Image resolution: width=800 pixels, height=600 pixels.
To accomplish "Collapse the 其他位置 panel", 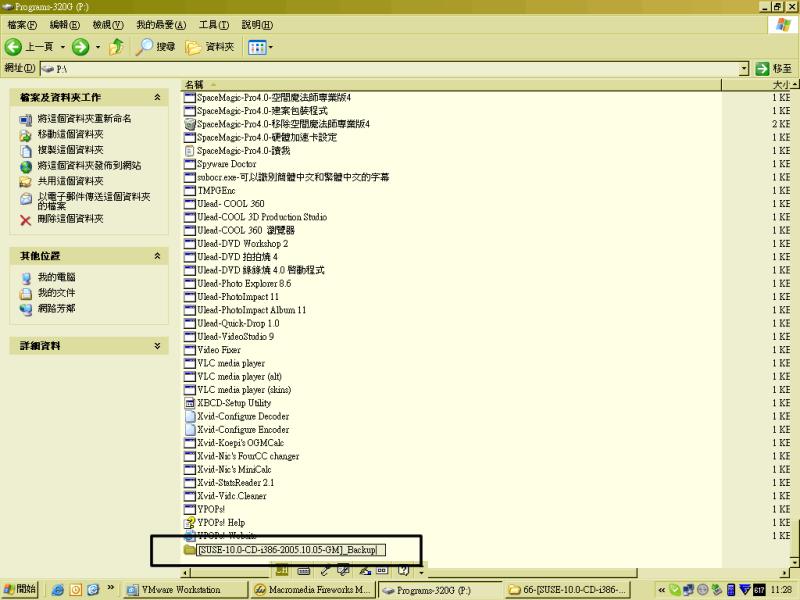I will coord(157,256).
